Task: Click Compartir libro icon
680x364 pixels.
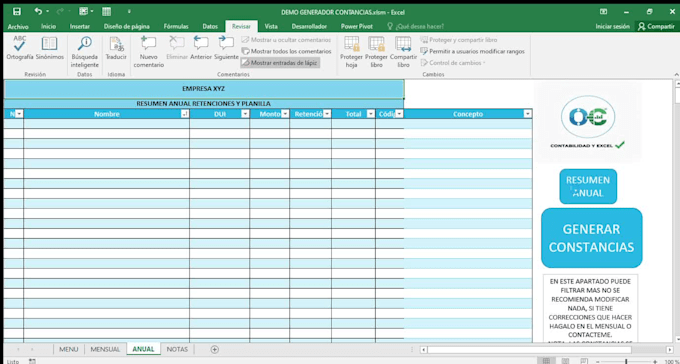Action: 403,52
